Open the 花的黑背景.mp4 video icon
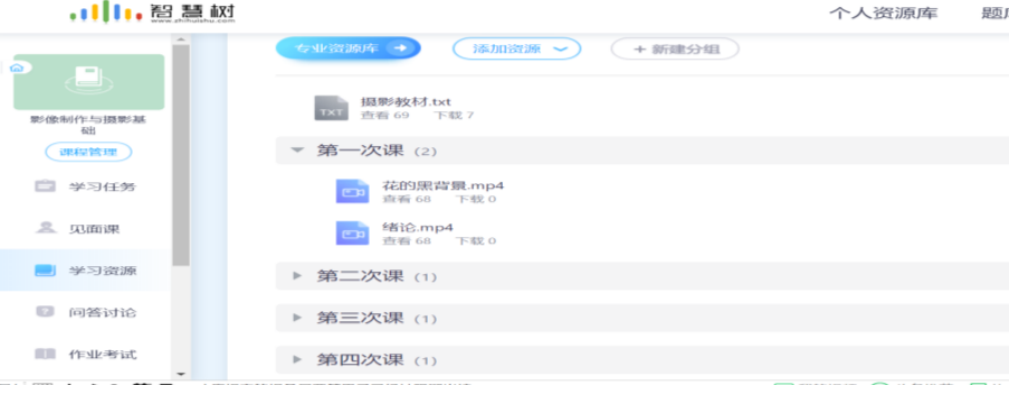The height and width of the screenshot is (398, 1012). pyautogui.click(x=352, y=192)
